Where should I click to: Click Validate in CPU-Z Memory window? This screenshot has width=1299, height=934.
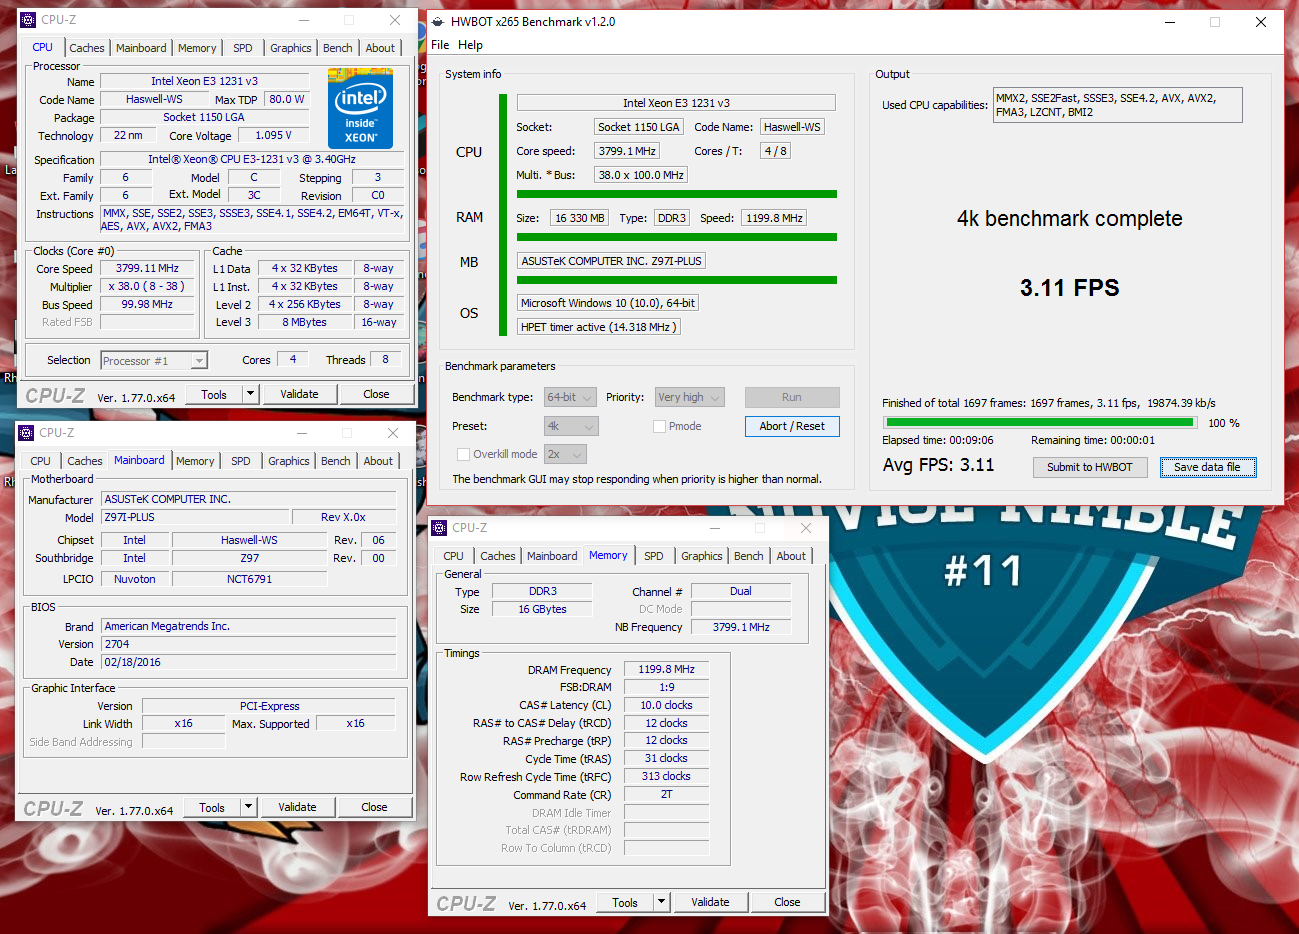click(x=710, y=902)
